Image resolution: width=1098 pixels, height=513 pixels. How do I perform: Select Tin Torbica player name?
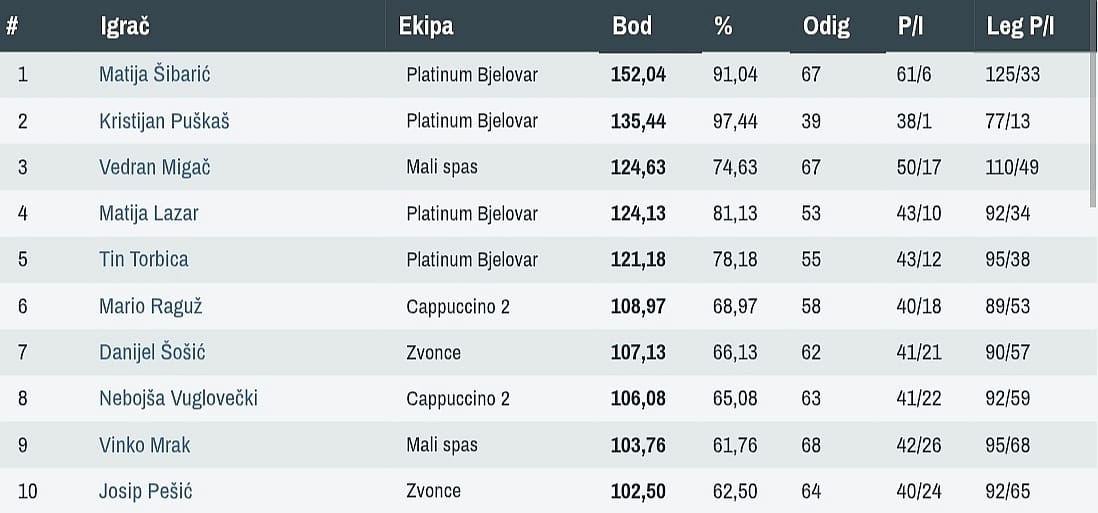[x=144, y=259]
